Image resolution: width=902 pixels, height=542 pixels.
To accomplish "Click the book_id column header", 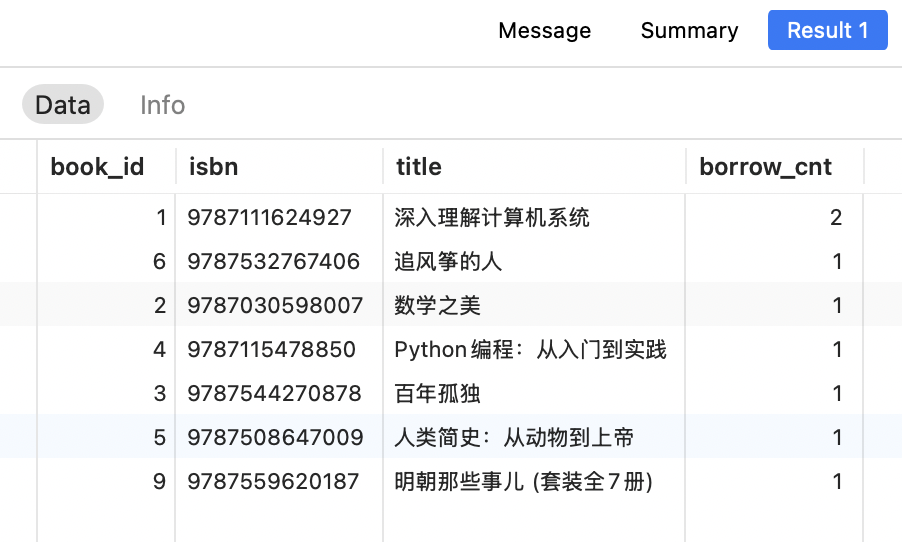I will coord(97,166).
